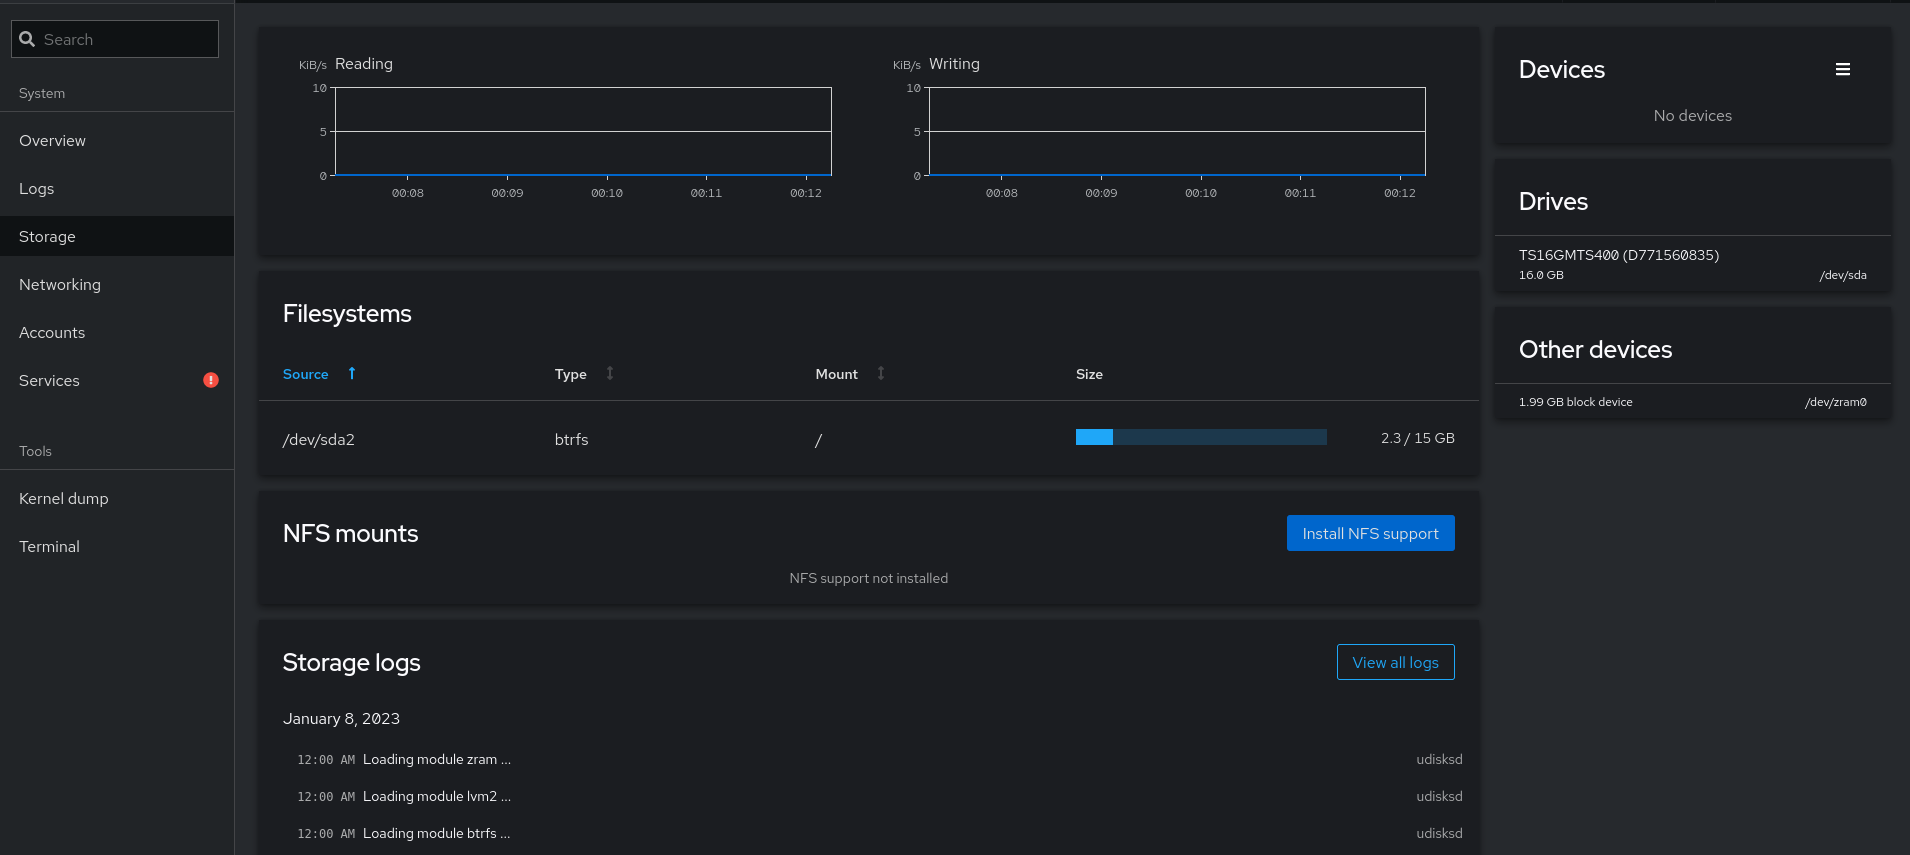This screenshot has width=1910, height=855.
Task: Click the Mount column sort icon
Action: tap(881, 373)
